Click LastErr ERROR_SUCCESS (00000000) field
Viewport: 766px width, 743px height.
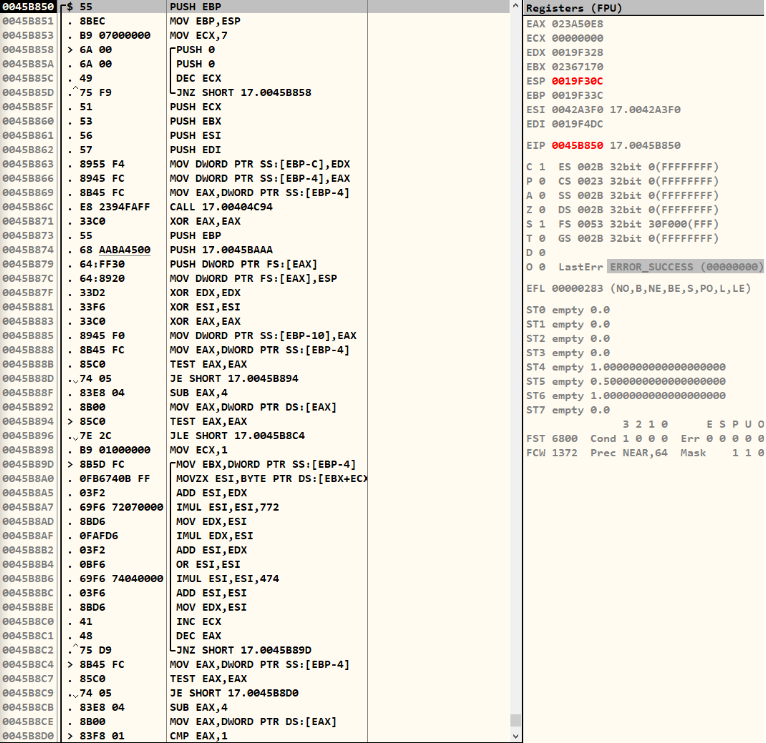point(685,267)
